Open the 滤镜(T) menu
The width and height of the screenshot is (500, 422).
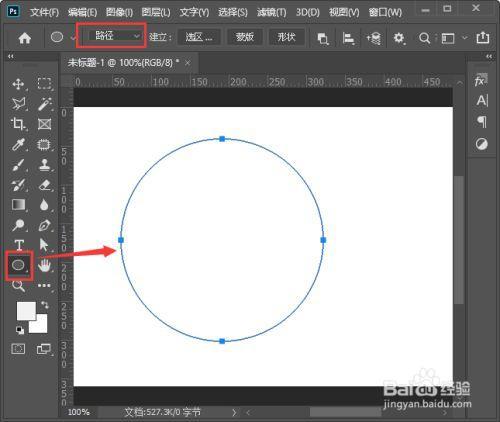coord(272,13)
